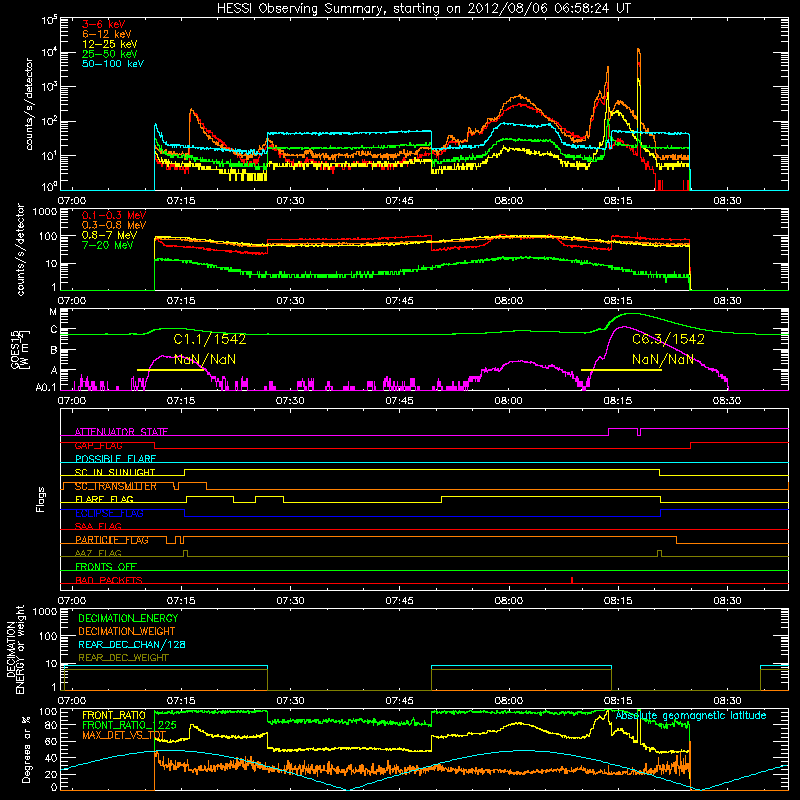The image size is (800, 800).
Task: Click the SAA_FLAG label
Action: pyautogui.click(x=98, y=527)
